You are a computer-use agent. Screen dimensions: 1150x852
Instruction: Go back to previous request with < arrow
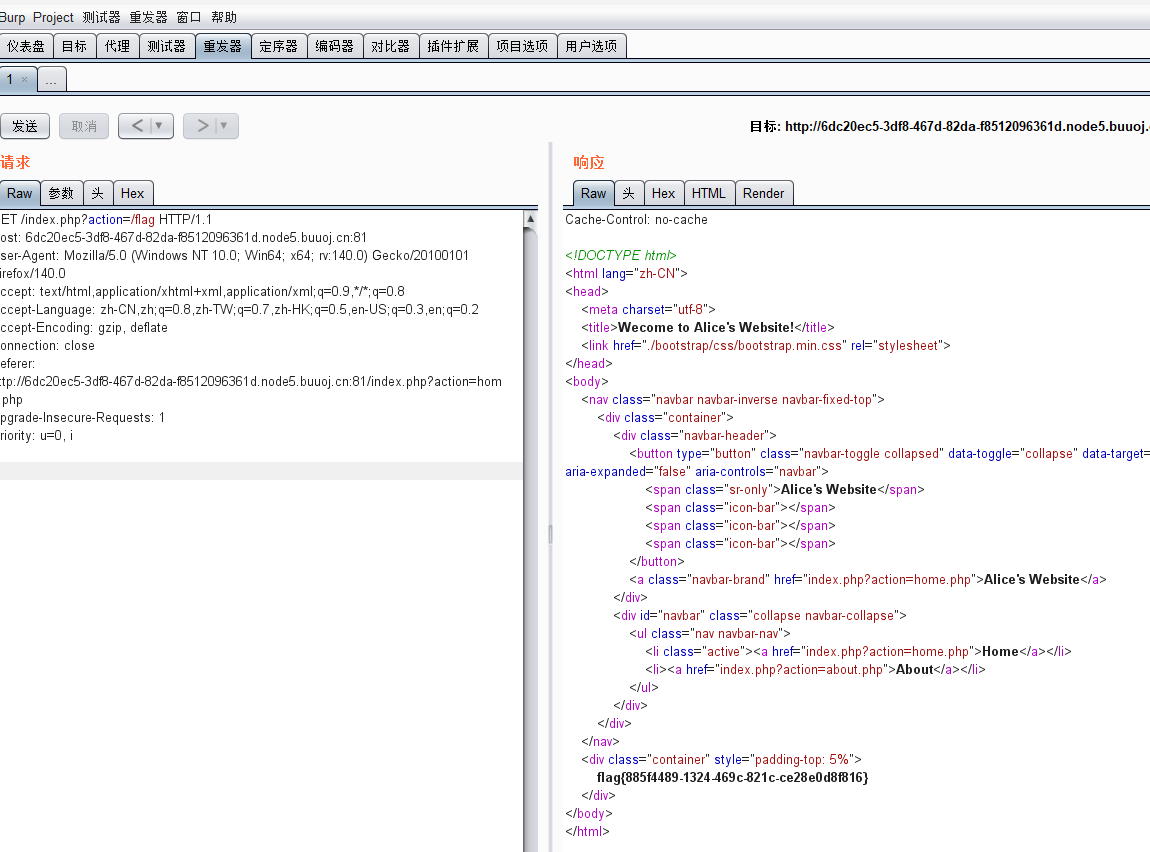[137, 126]
